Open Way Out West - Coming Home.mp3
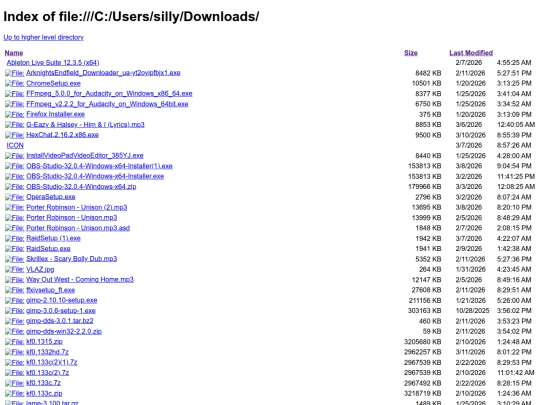The image size is (540, 405). [x=80, y=279]
